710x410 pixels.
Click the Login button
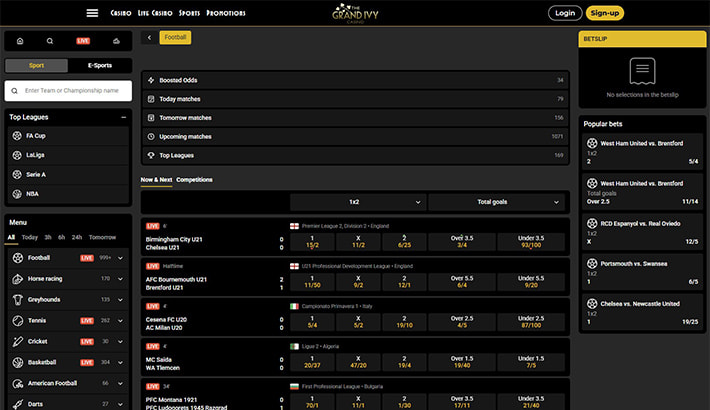coord(565,13)
